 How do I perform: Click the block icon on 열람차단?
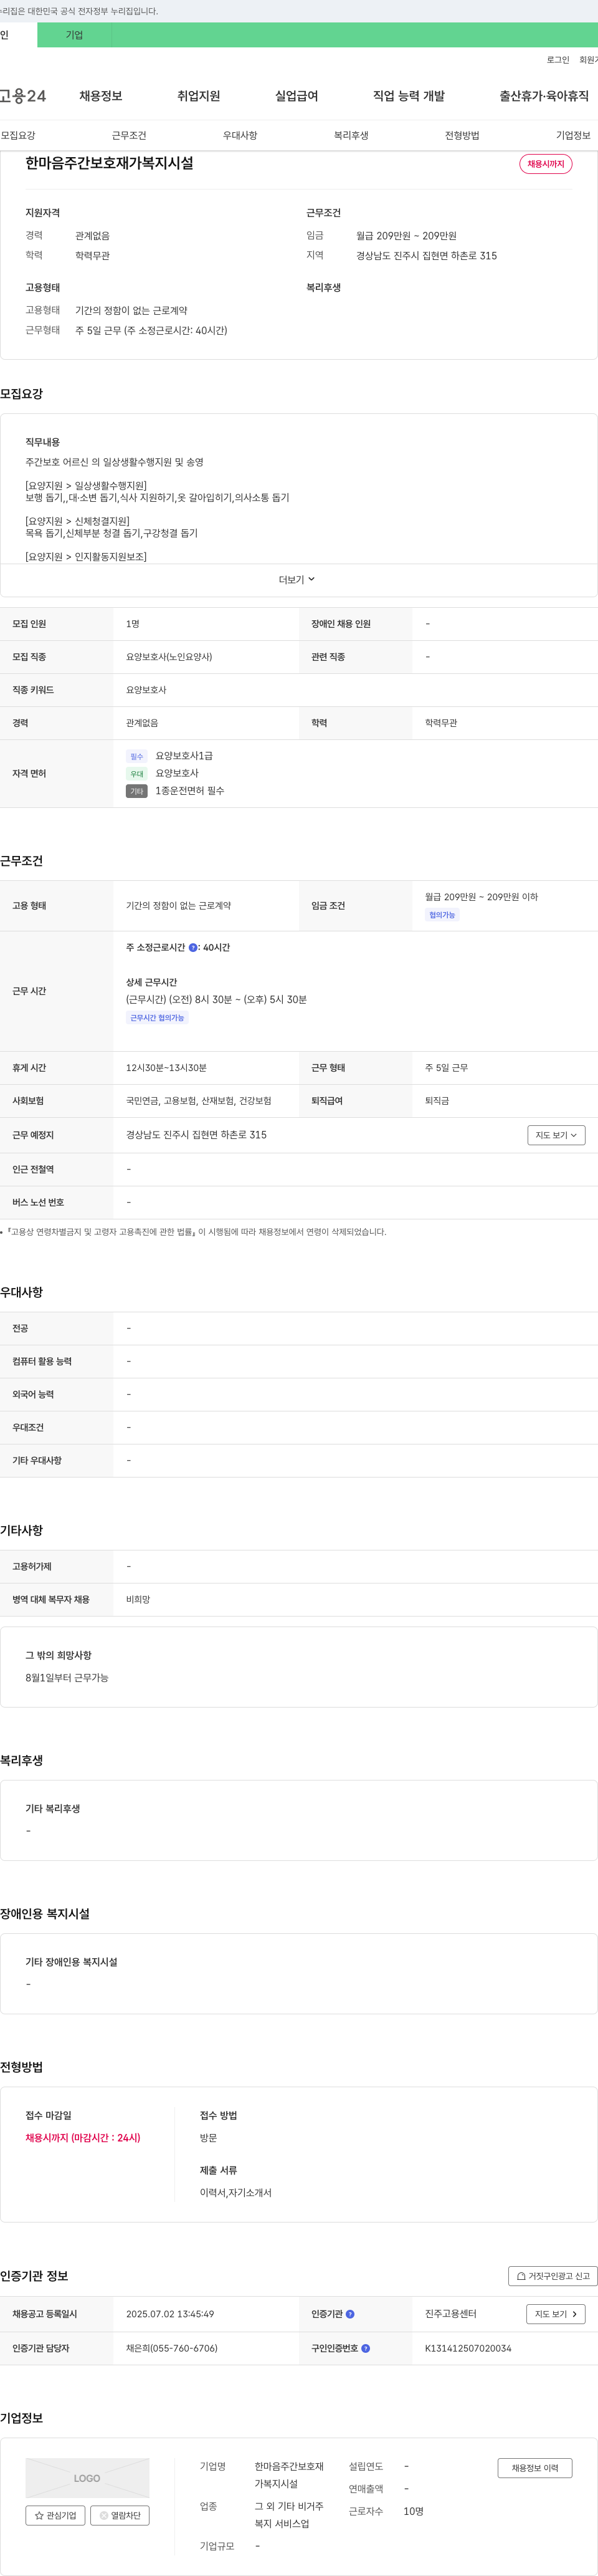[x=103, y=2515]
